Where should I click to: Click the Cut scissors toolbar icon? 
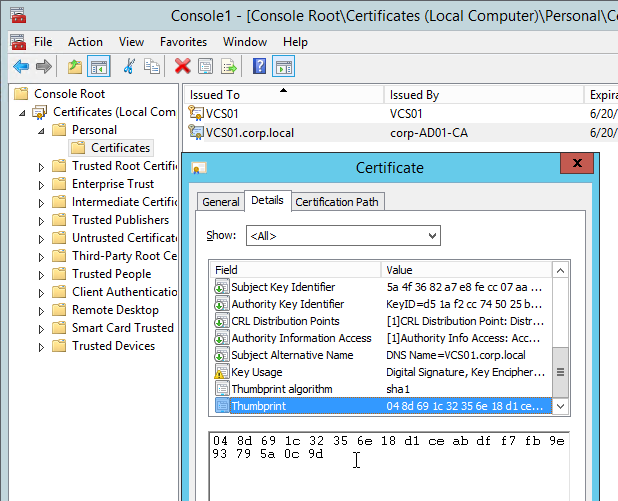click(x=129, y=66)
